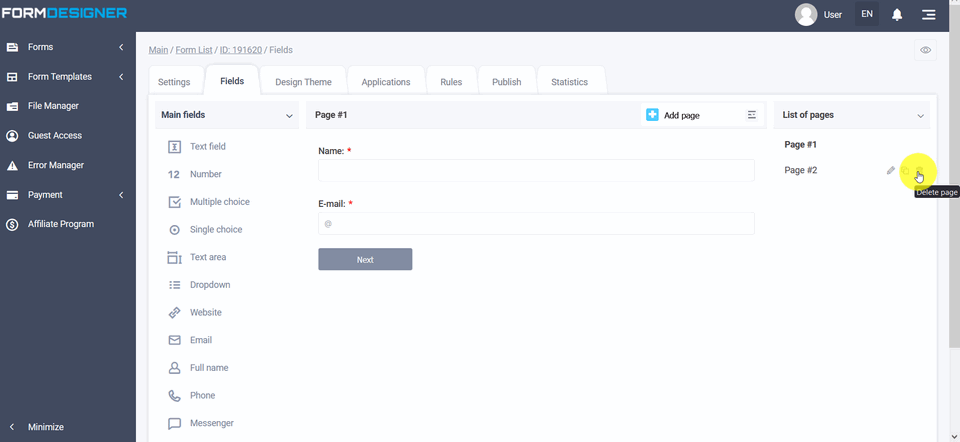The image size is (960, 442).
Task: Edit Page #2 with pencil icon
Action: click(891, 171)
